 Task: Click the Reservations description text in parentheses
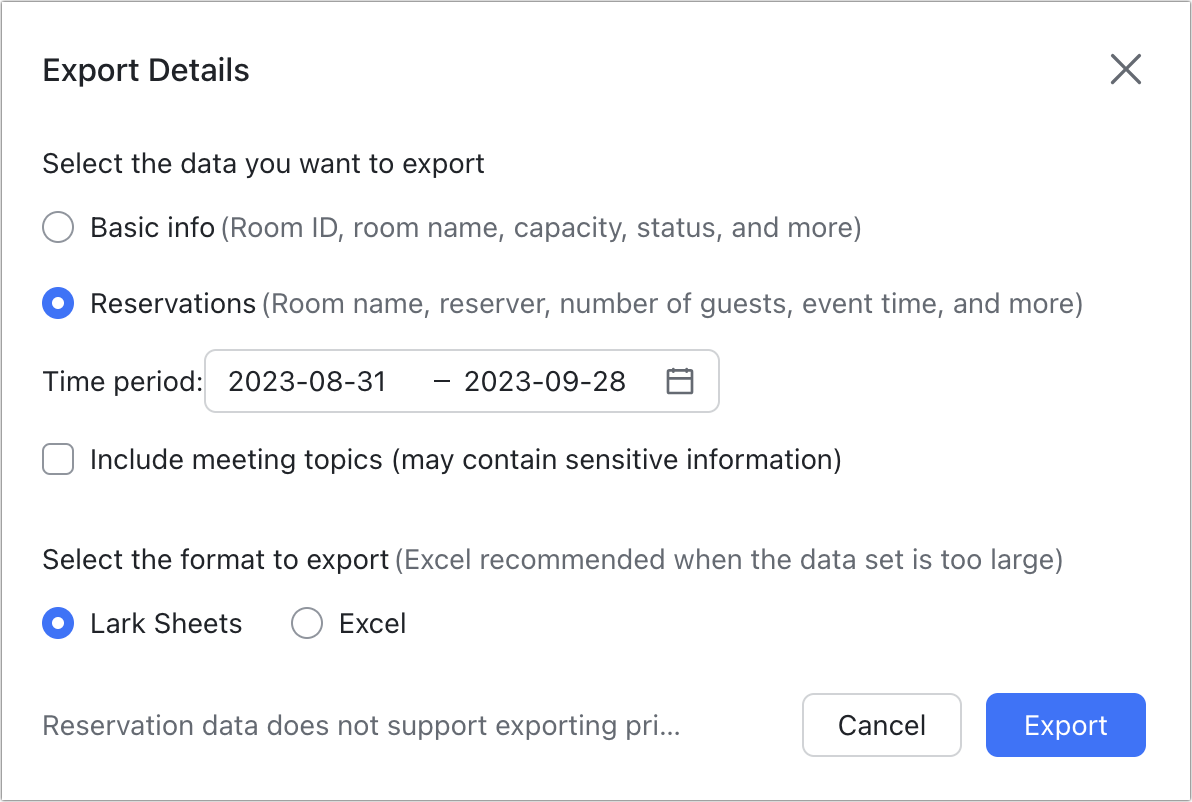pos(672,303)
